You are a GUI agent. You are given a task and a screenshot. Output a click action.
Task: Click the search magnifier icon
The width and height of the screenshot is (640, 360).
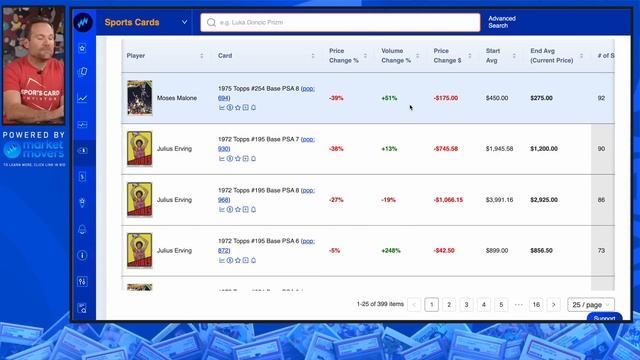(x=211, y=22)
